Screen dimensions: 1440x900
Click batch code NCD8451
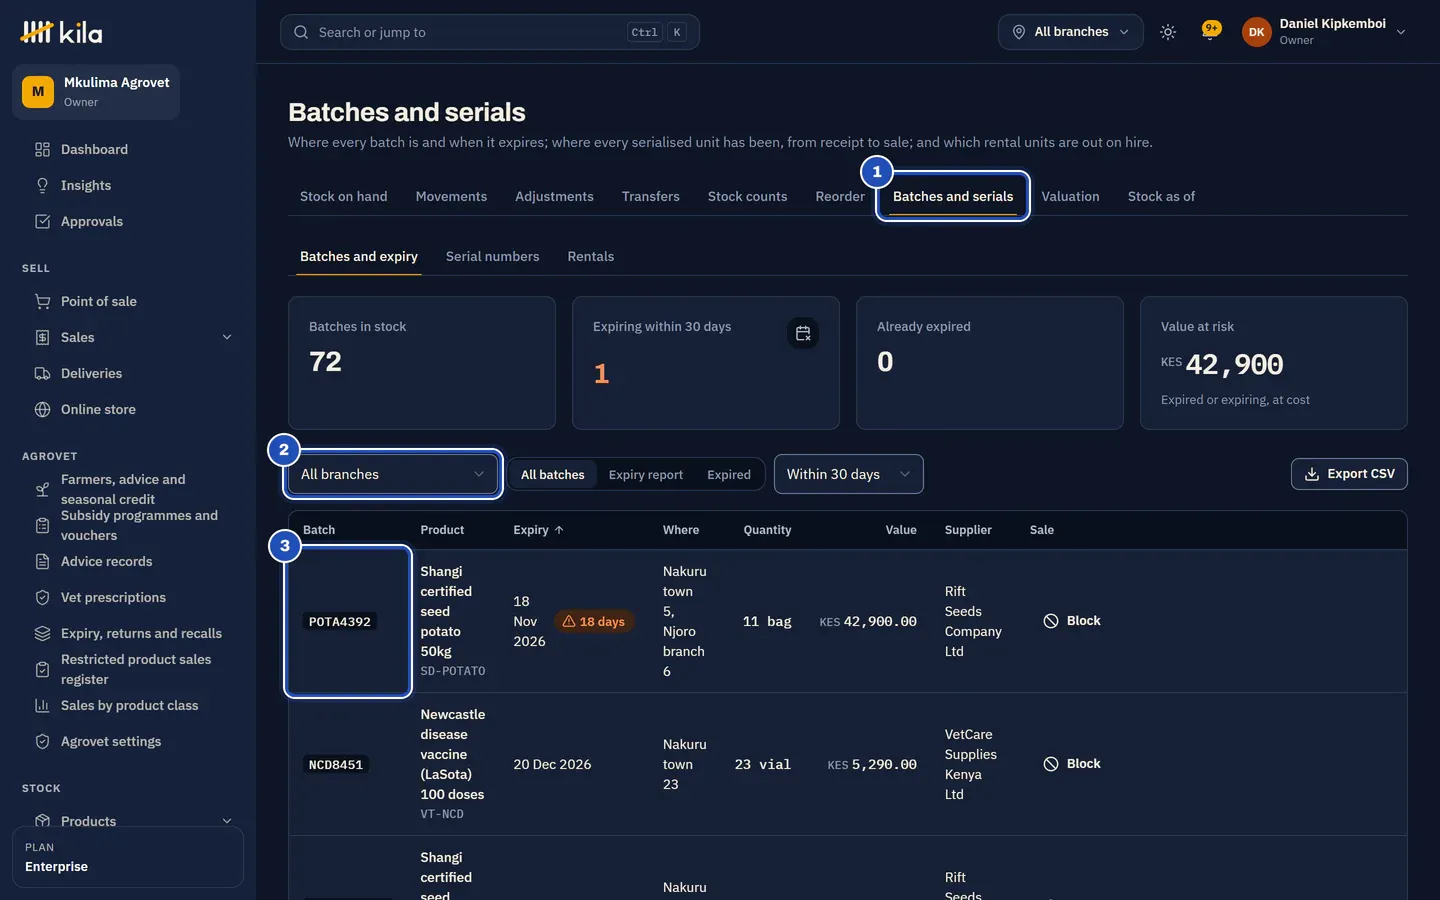tap(336, 765)
